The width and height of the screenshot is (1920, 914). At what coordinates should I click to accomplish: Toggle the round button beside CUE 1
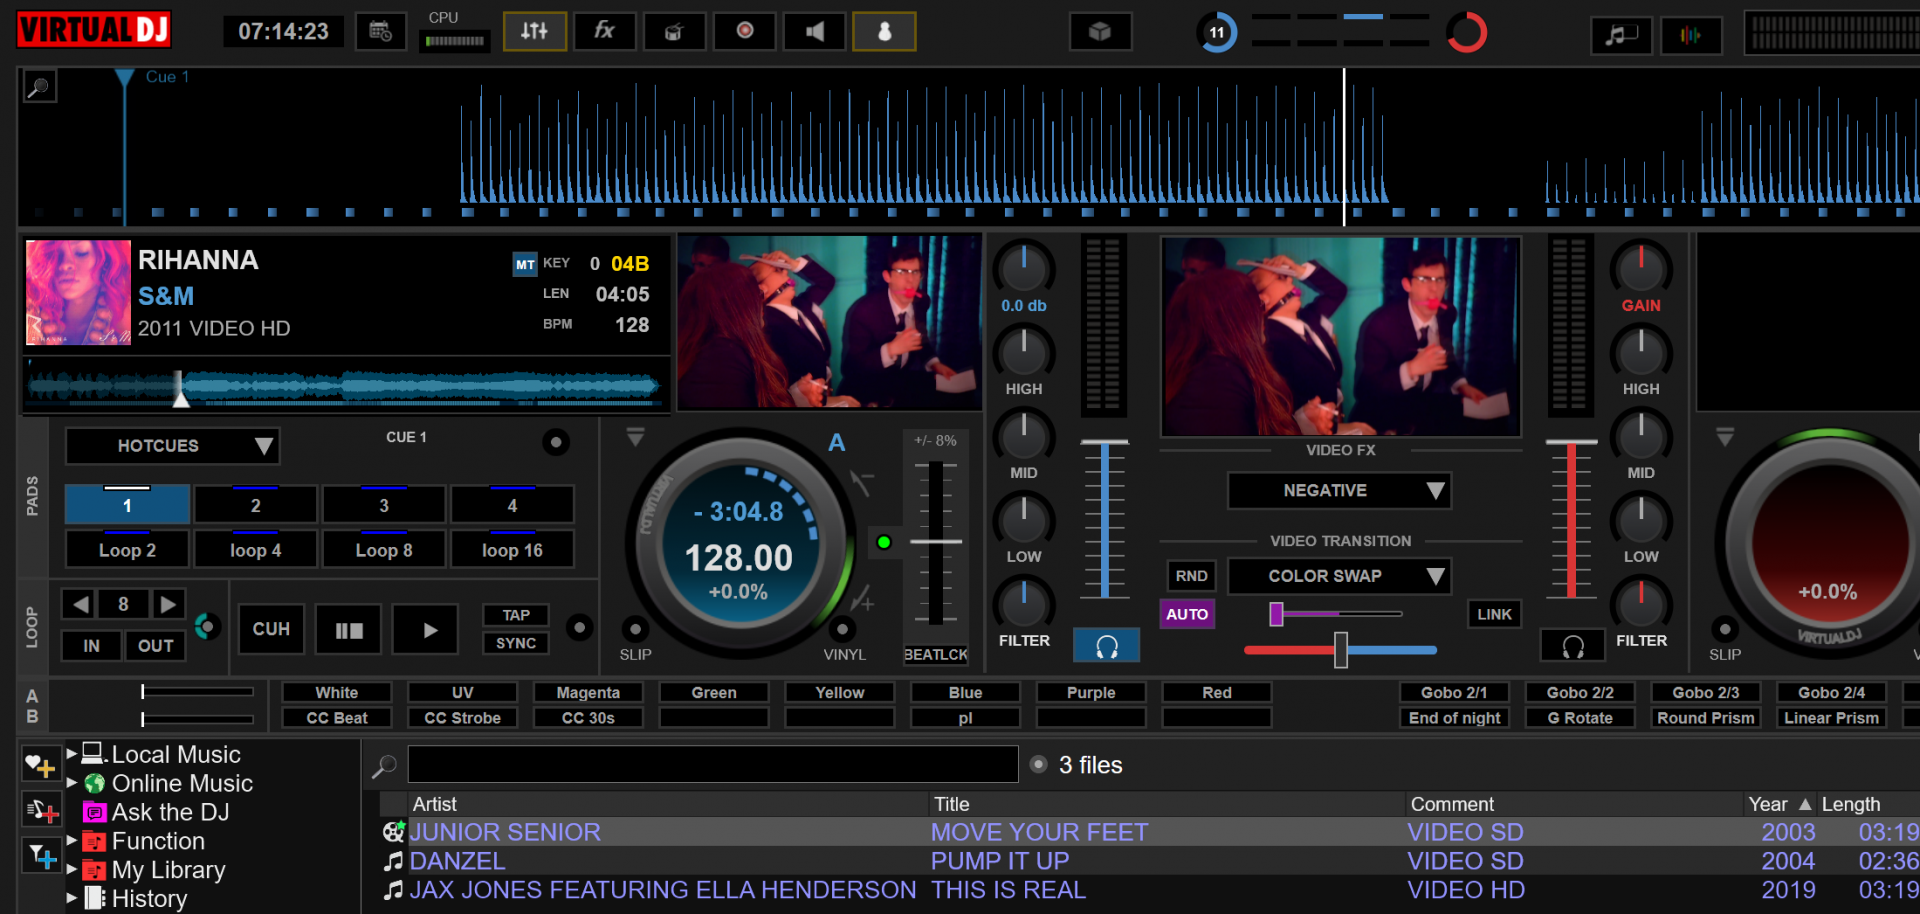556,441
